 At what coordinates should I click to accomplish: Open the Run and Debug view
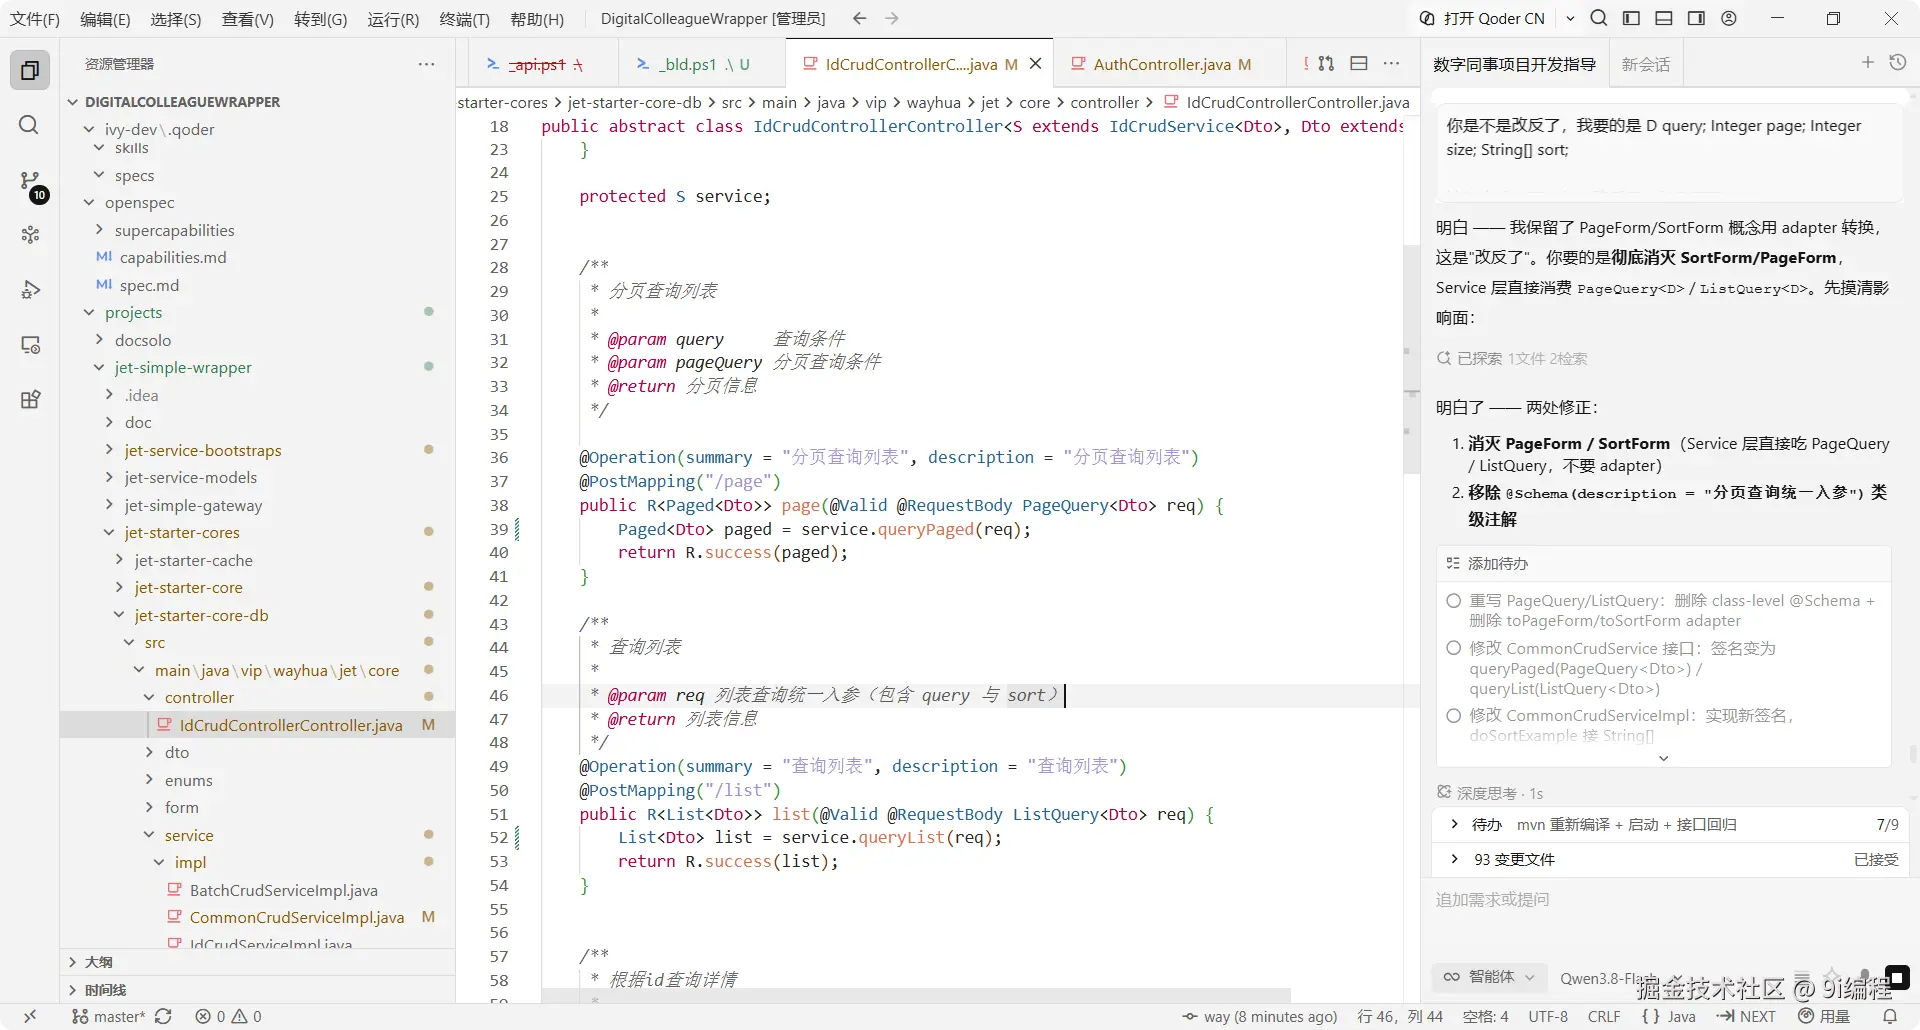[x=30, y=290]
